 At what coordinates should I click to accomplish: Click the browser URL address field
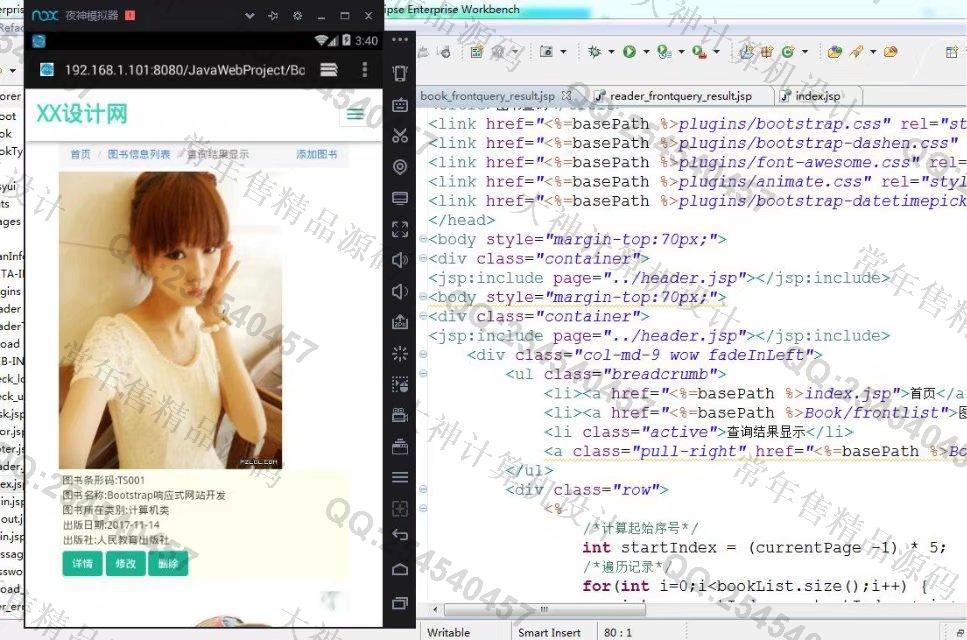coord(184,70)
